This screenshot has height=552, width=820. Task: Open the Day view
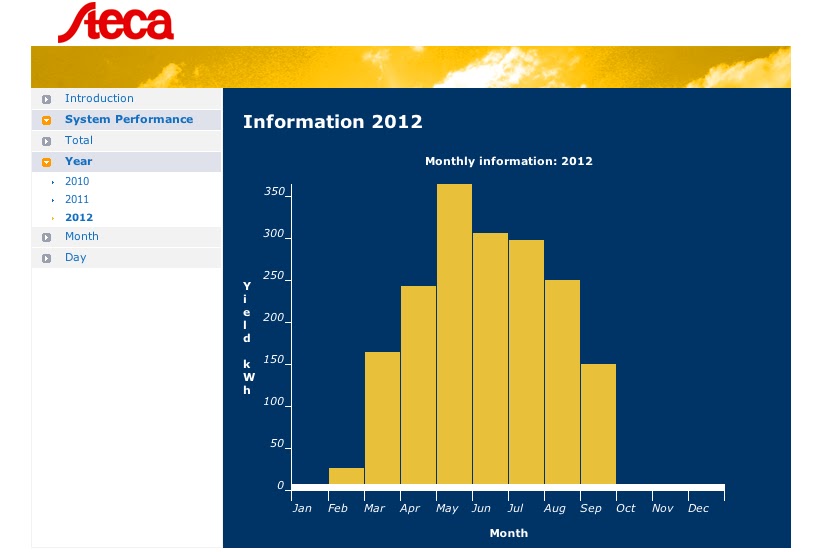coord(75,257)
